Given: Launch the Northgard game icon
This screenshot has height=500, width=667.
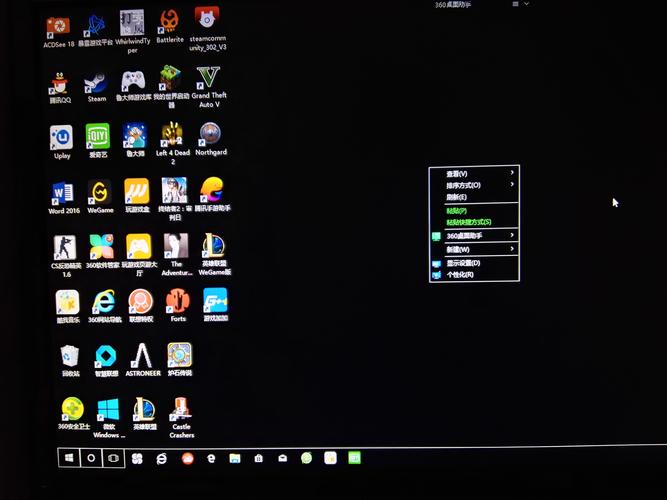Looking at the screenshot, I should tap(211, 139).
